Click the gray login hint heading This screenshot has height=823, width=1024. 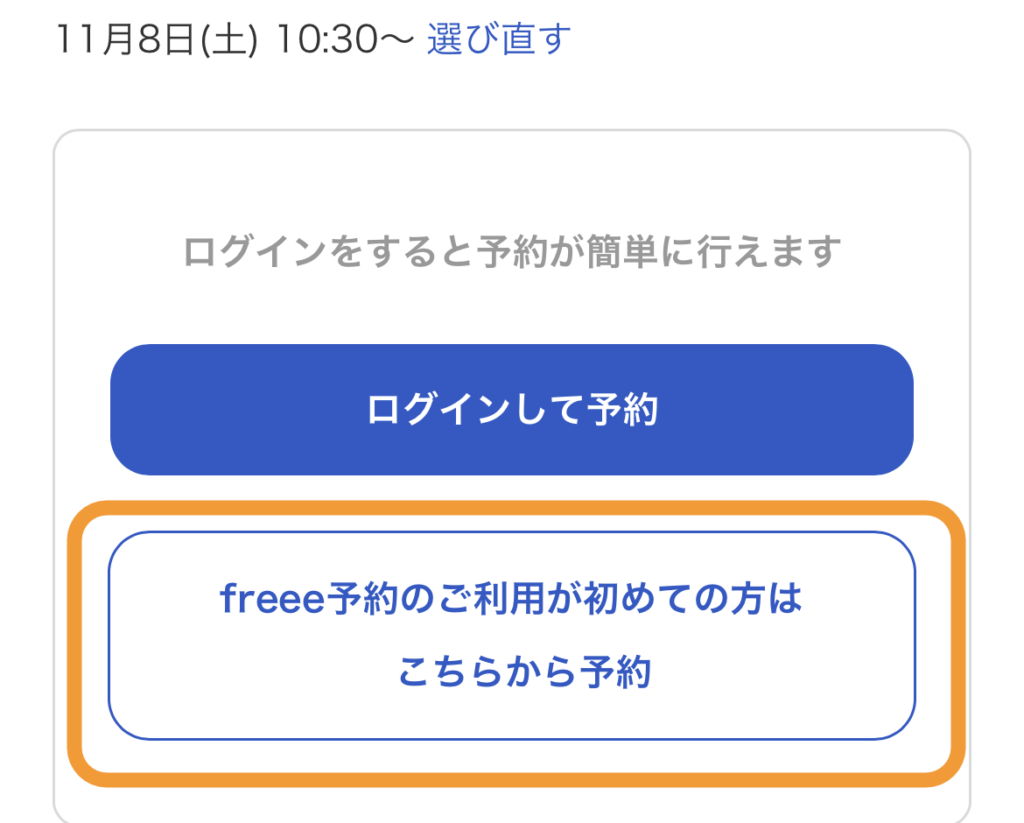[x=511, y=251]
